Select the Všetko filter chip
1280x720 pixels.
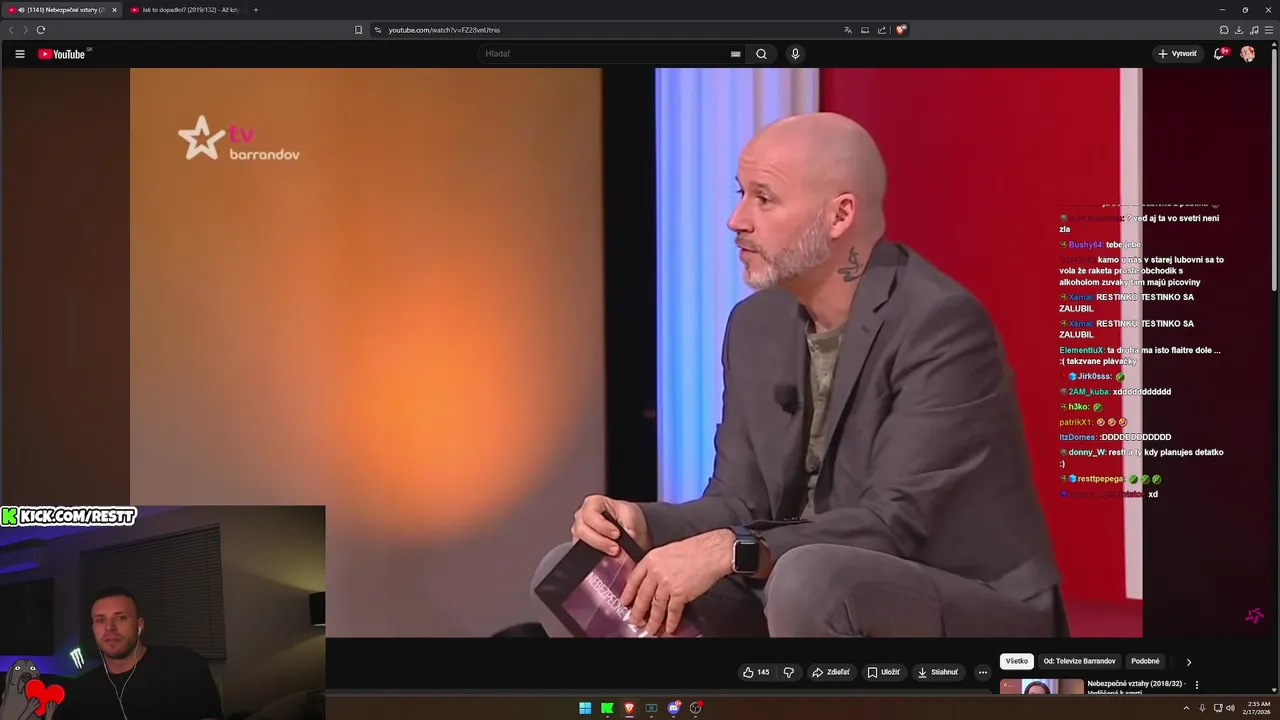point(1016,661)
